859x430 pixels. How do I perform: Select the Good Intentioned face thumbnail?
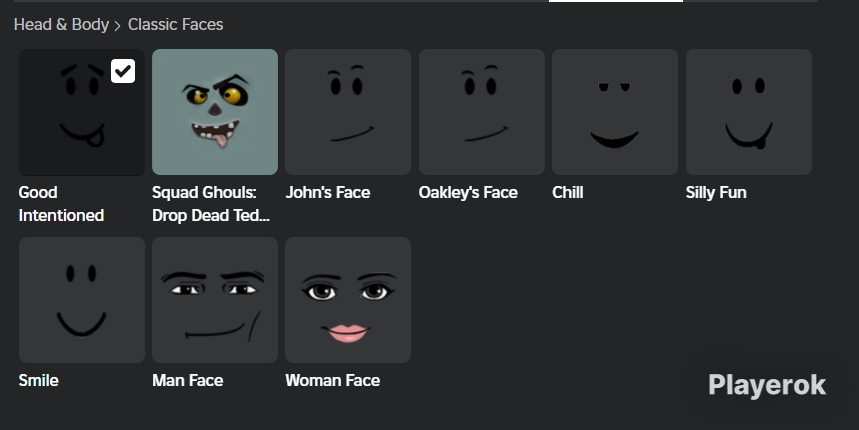point(82,112)
